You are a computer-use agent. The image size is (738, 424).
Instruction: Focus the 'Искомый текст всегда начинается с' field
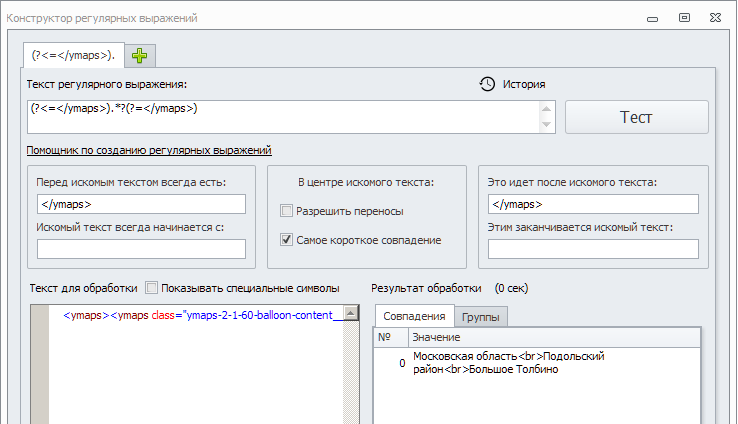(140, 248)
